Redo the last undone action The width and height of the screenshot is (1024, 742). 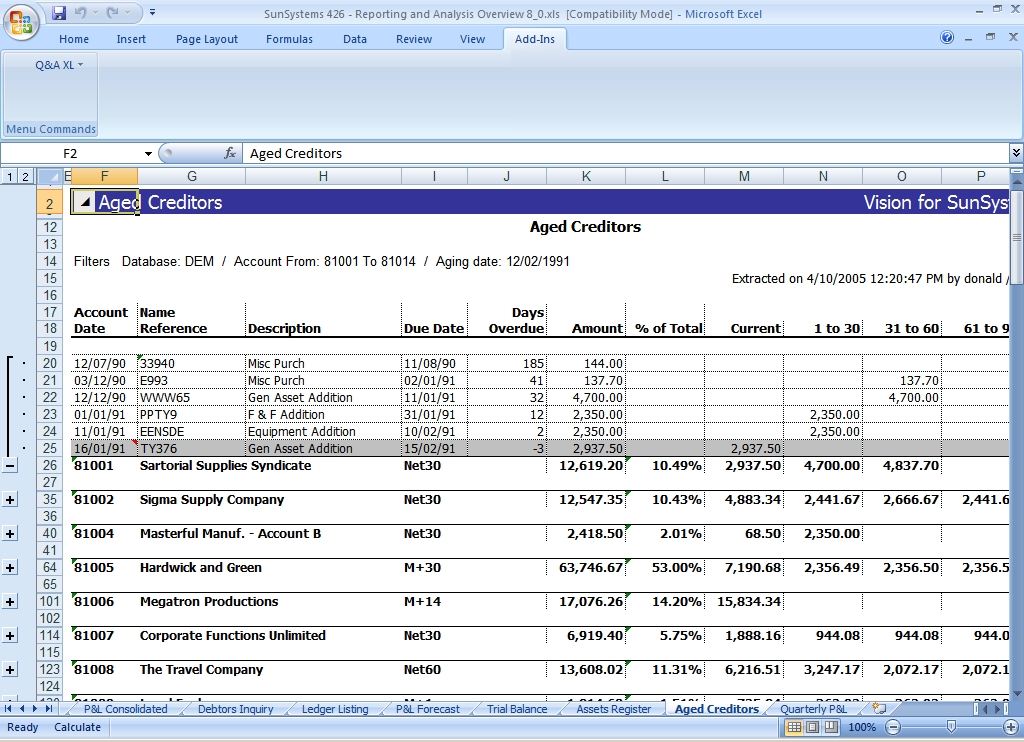(x=112, y=12)
